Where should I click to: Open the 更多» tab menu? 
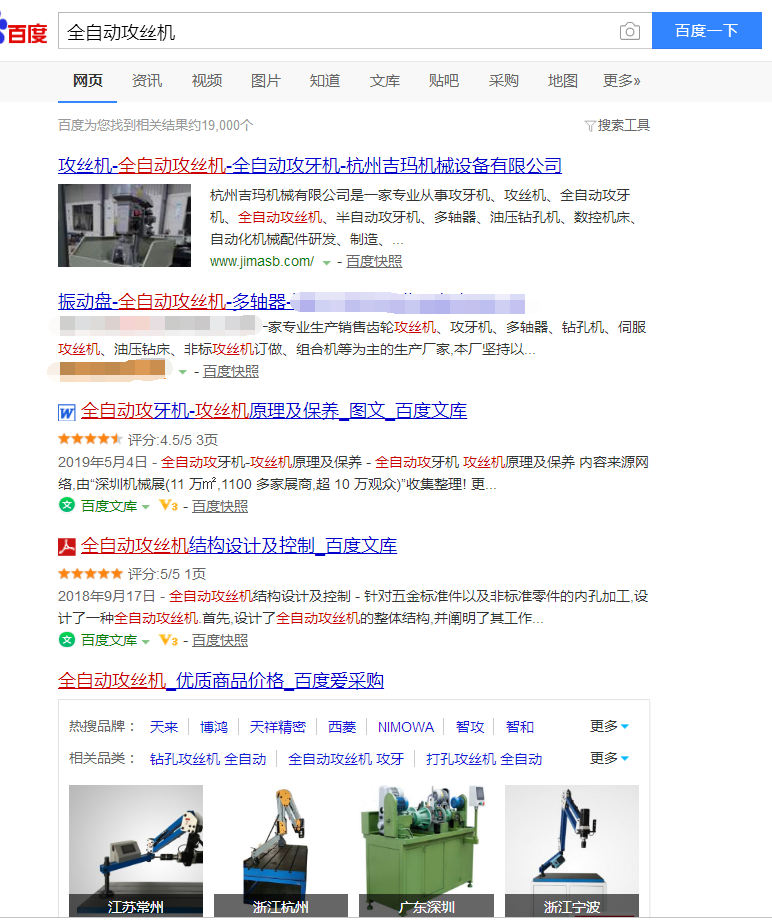(621, 81)
